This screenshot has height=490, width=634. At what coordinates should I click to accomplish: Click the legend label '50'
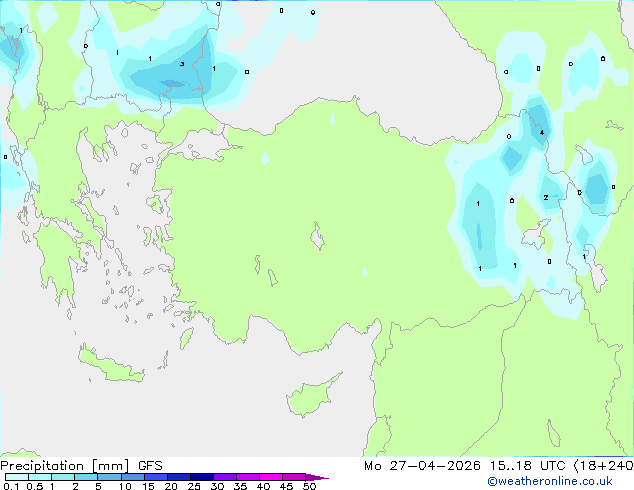point(309,486)
